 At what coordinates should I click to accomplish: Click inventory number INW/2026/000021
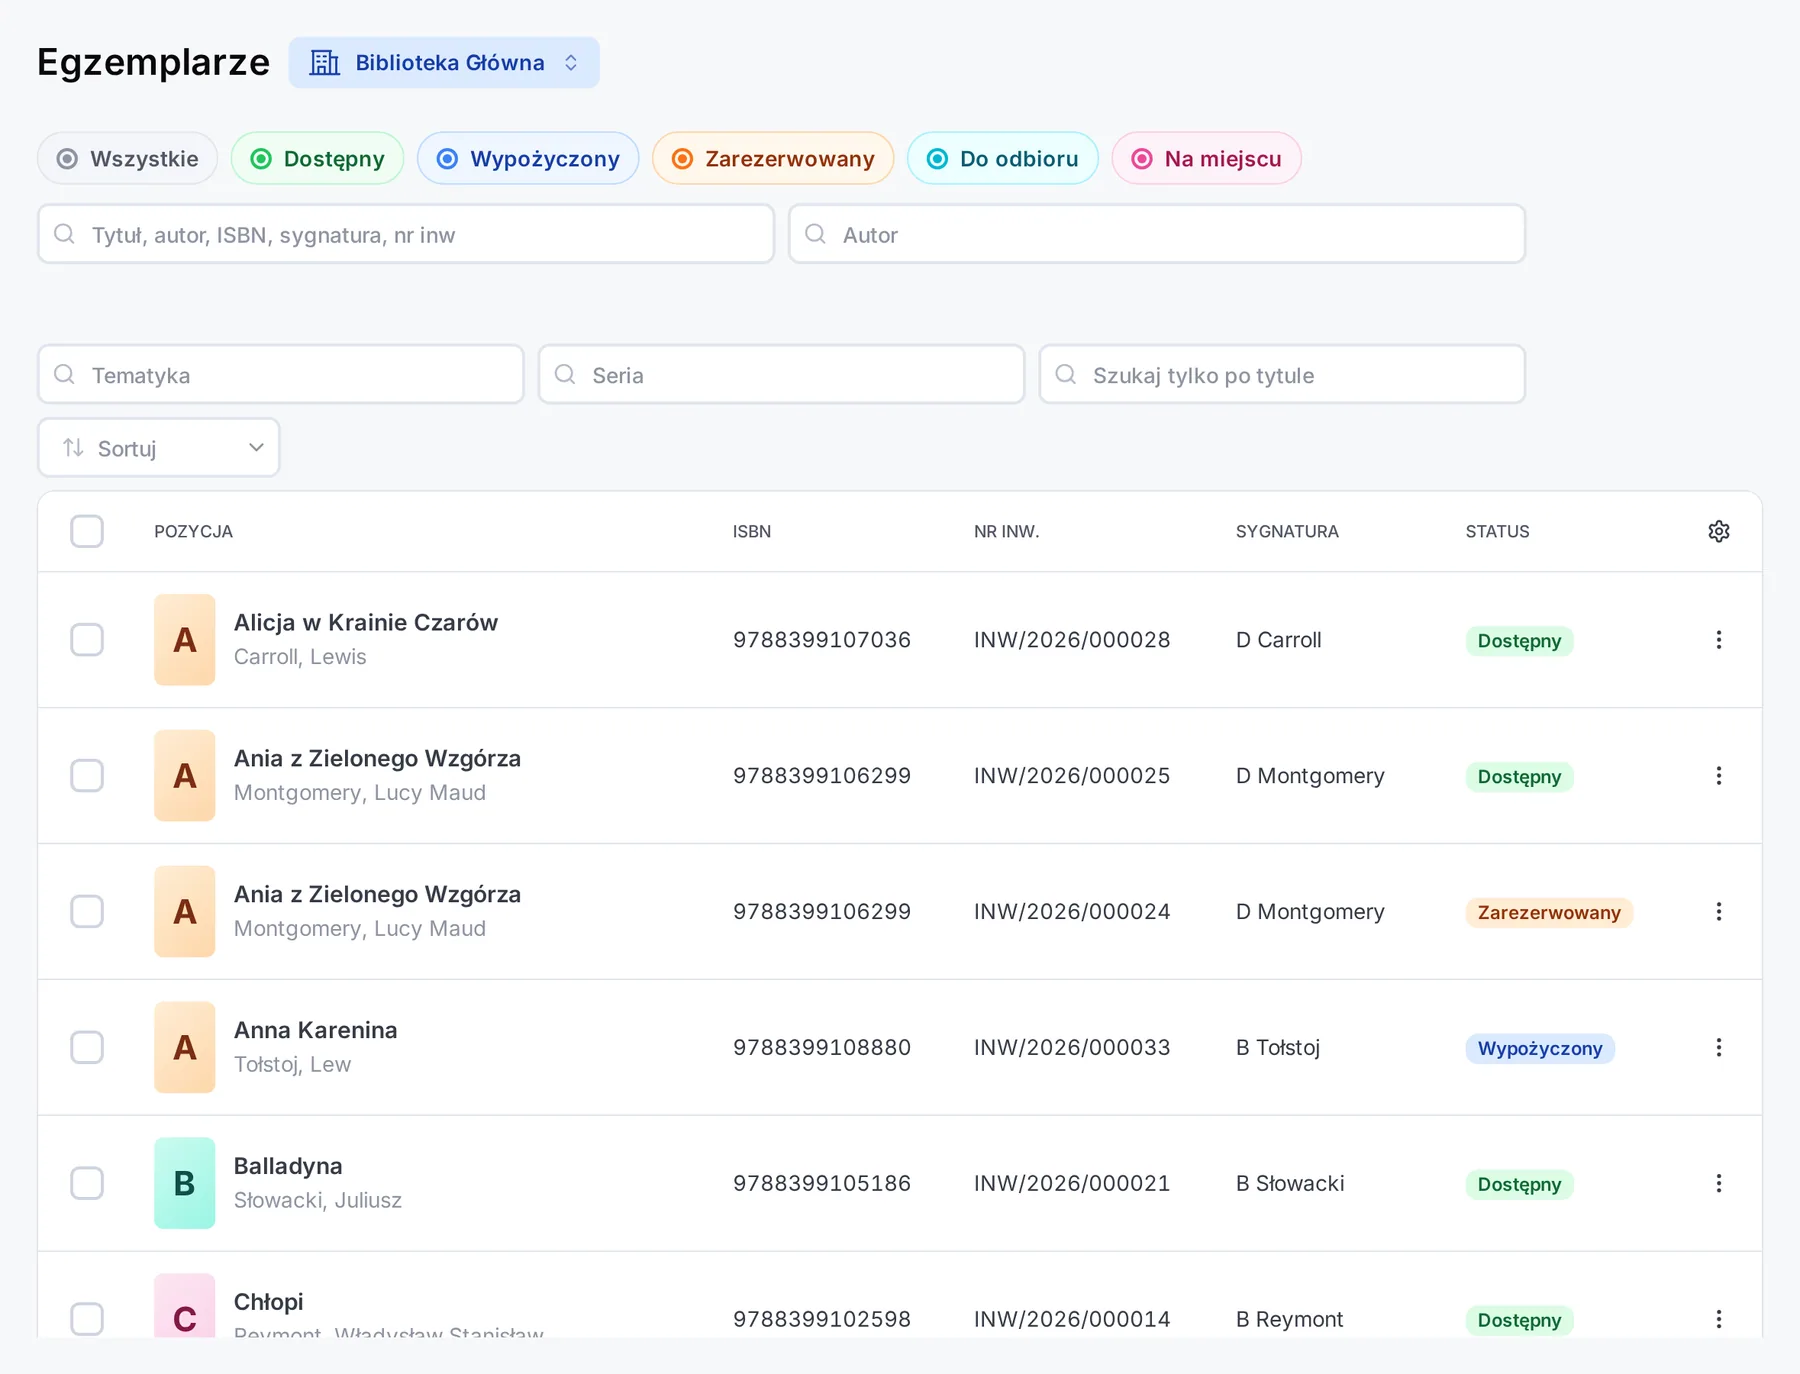pos(1072,1184)
